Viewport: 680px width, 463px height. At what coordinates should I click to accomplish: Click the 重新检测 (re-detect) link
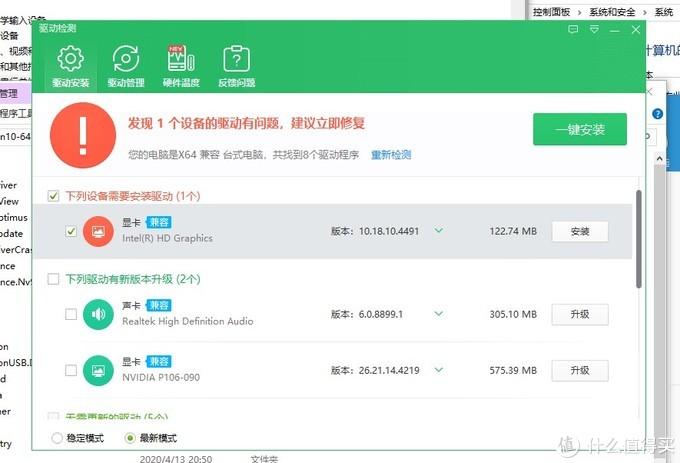(391, 155)
